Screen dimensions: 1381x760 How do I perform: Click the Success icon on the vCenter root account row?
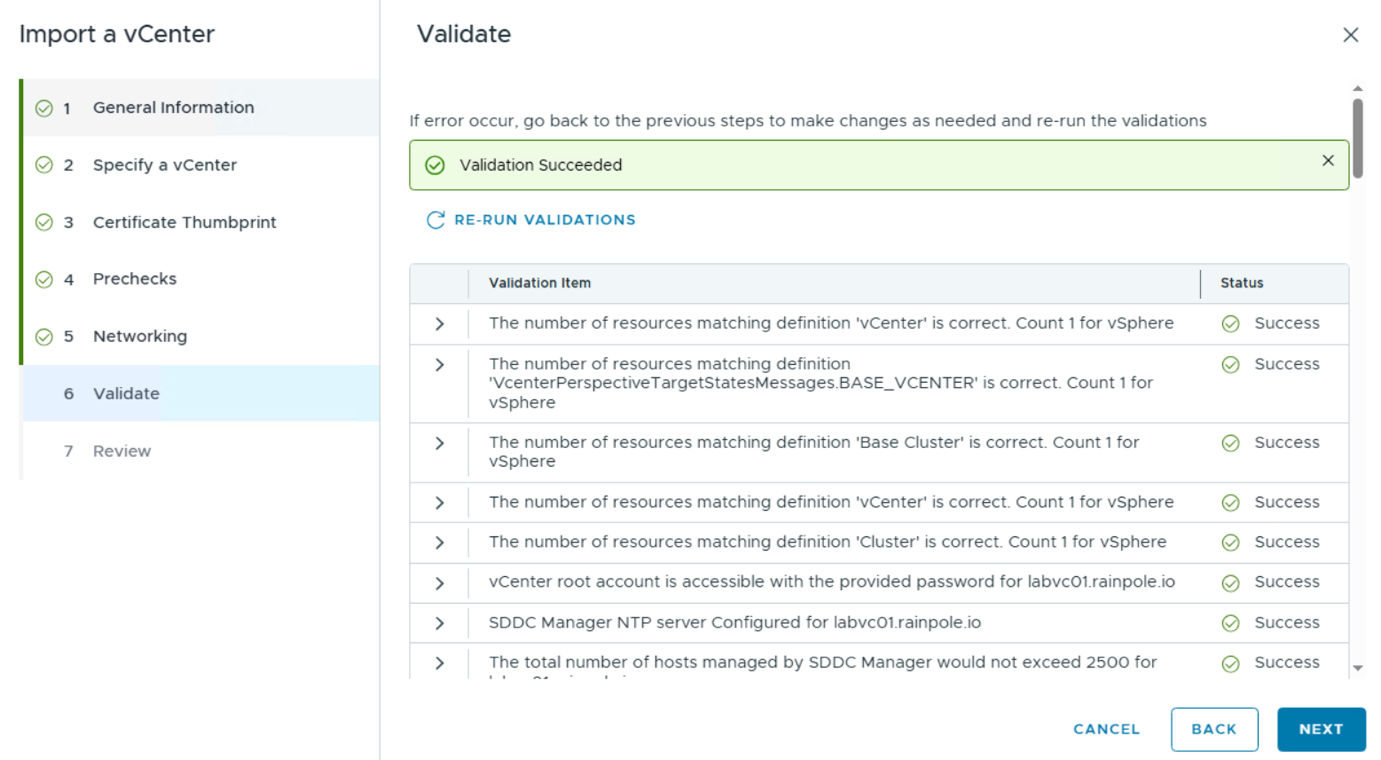click(1230, 582)
